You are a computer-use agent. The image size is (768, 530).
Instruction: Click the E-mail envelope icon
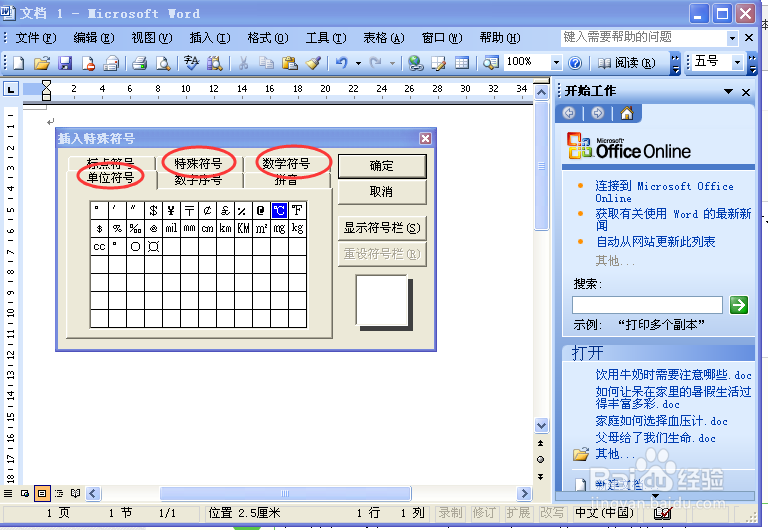pos(112,63)
